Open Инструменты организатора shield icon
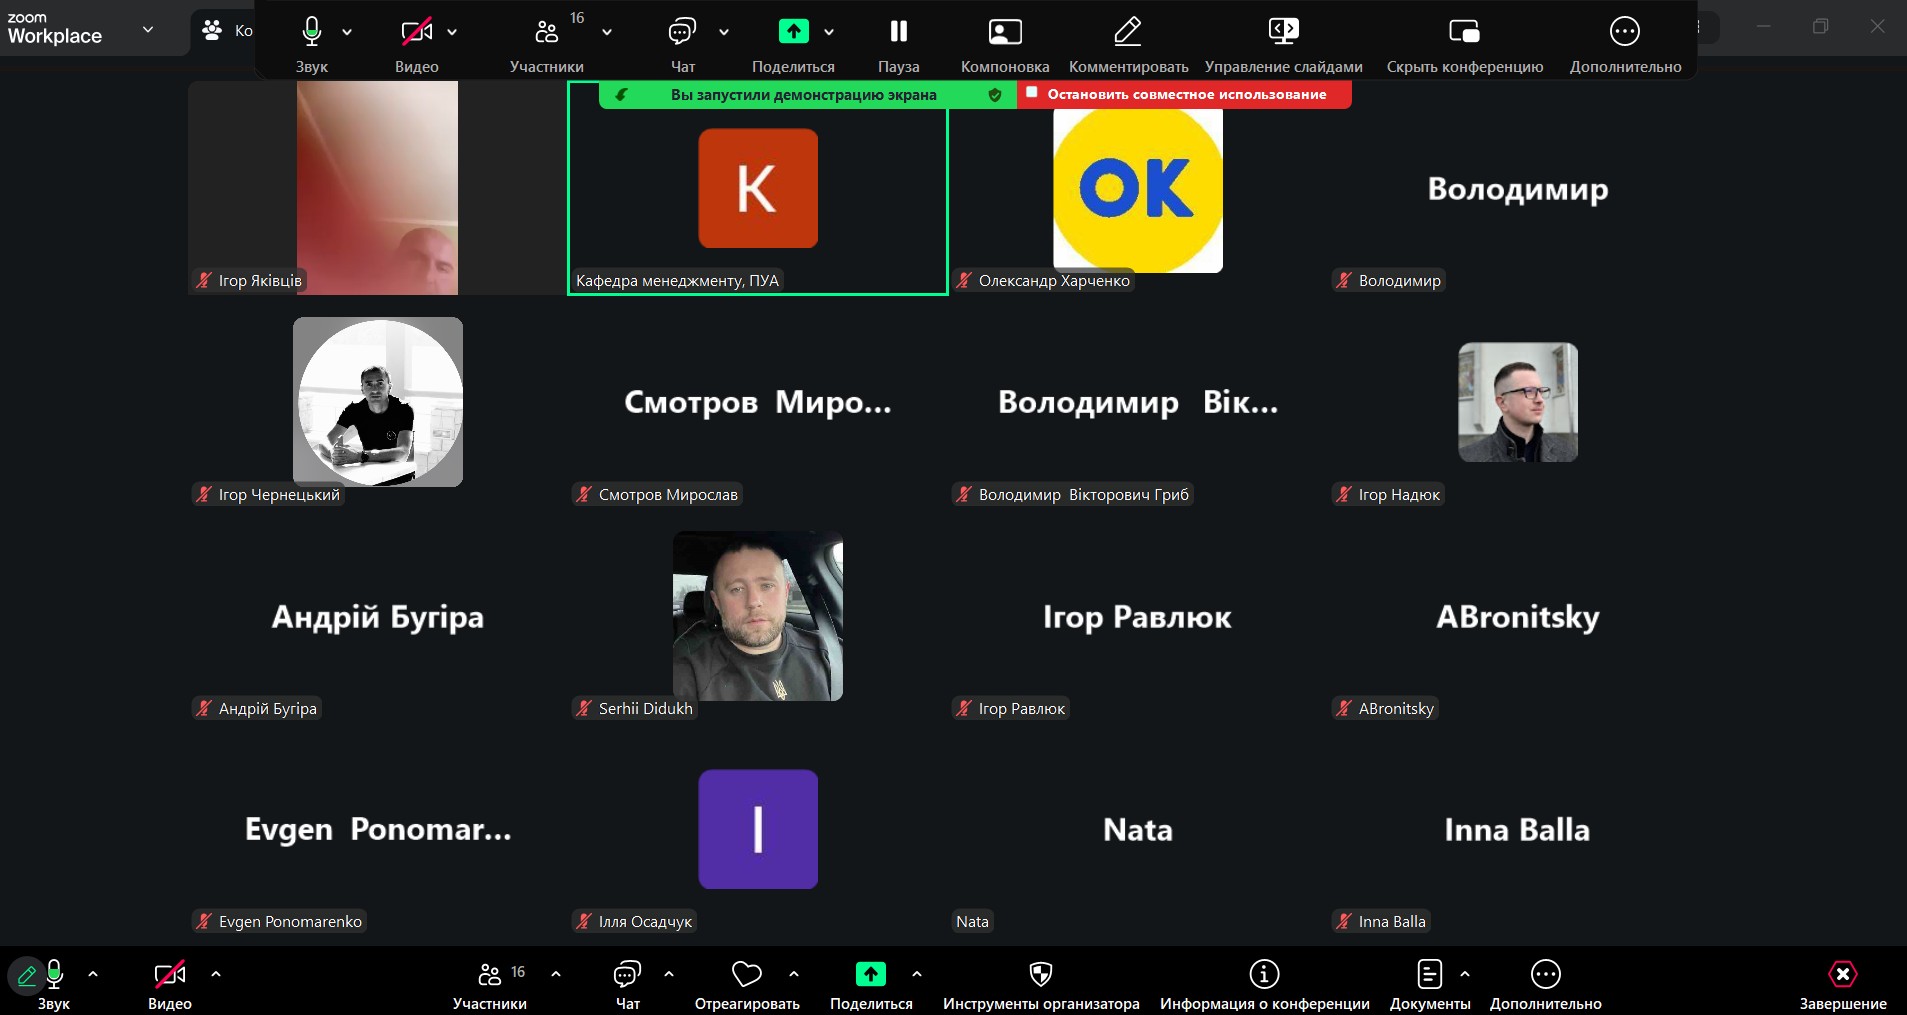The image size is (1907, 1015). (1040, 974)
